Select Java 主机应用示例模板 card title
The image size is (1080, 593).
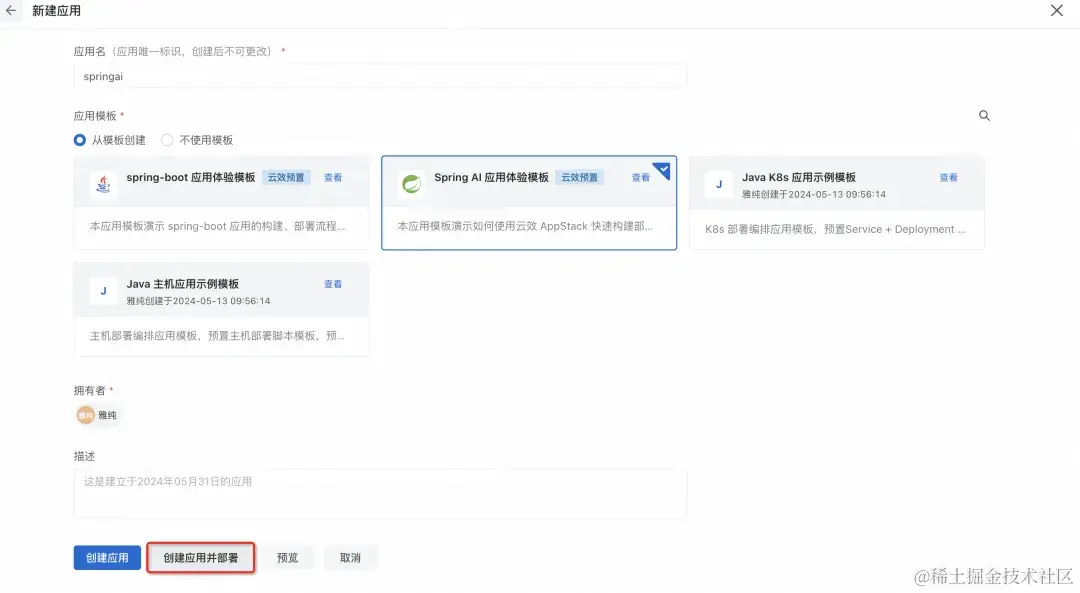point(183,284)
